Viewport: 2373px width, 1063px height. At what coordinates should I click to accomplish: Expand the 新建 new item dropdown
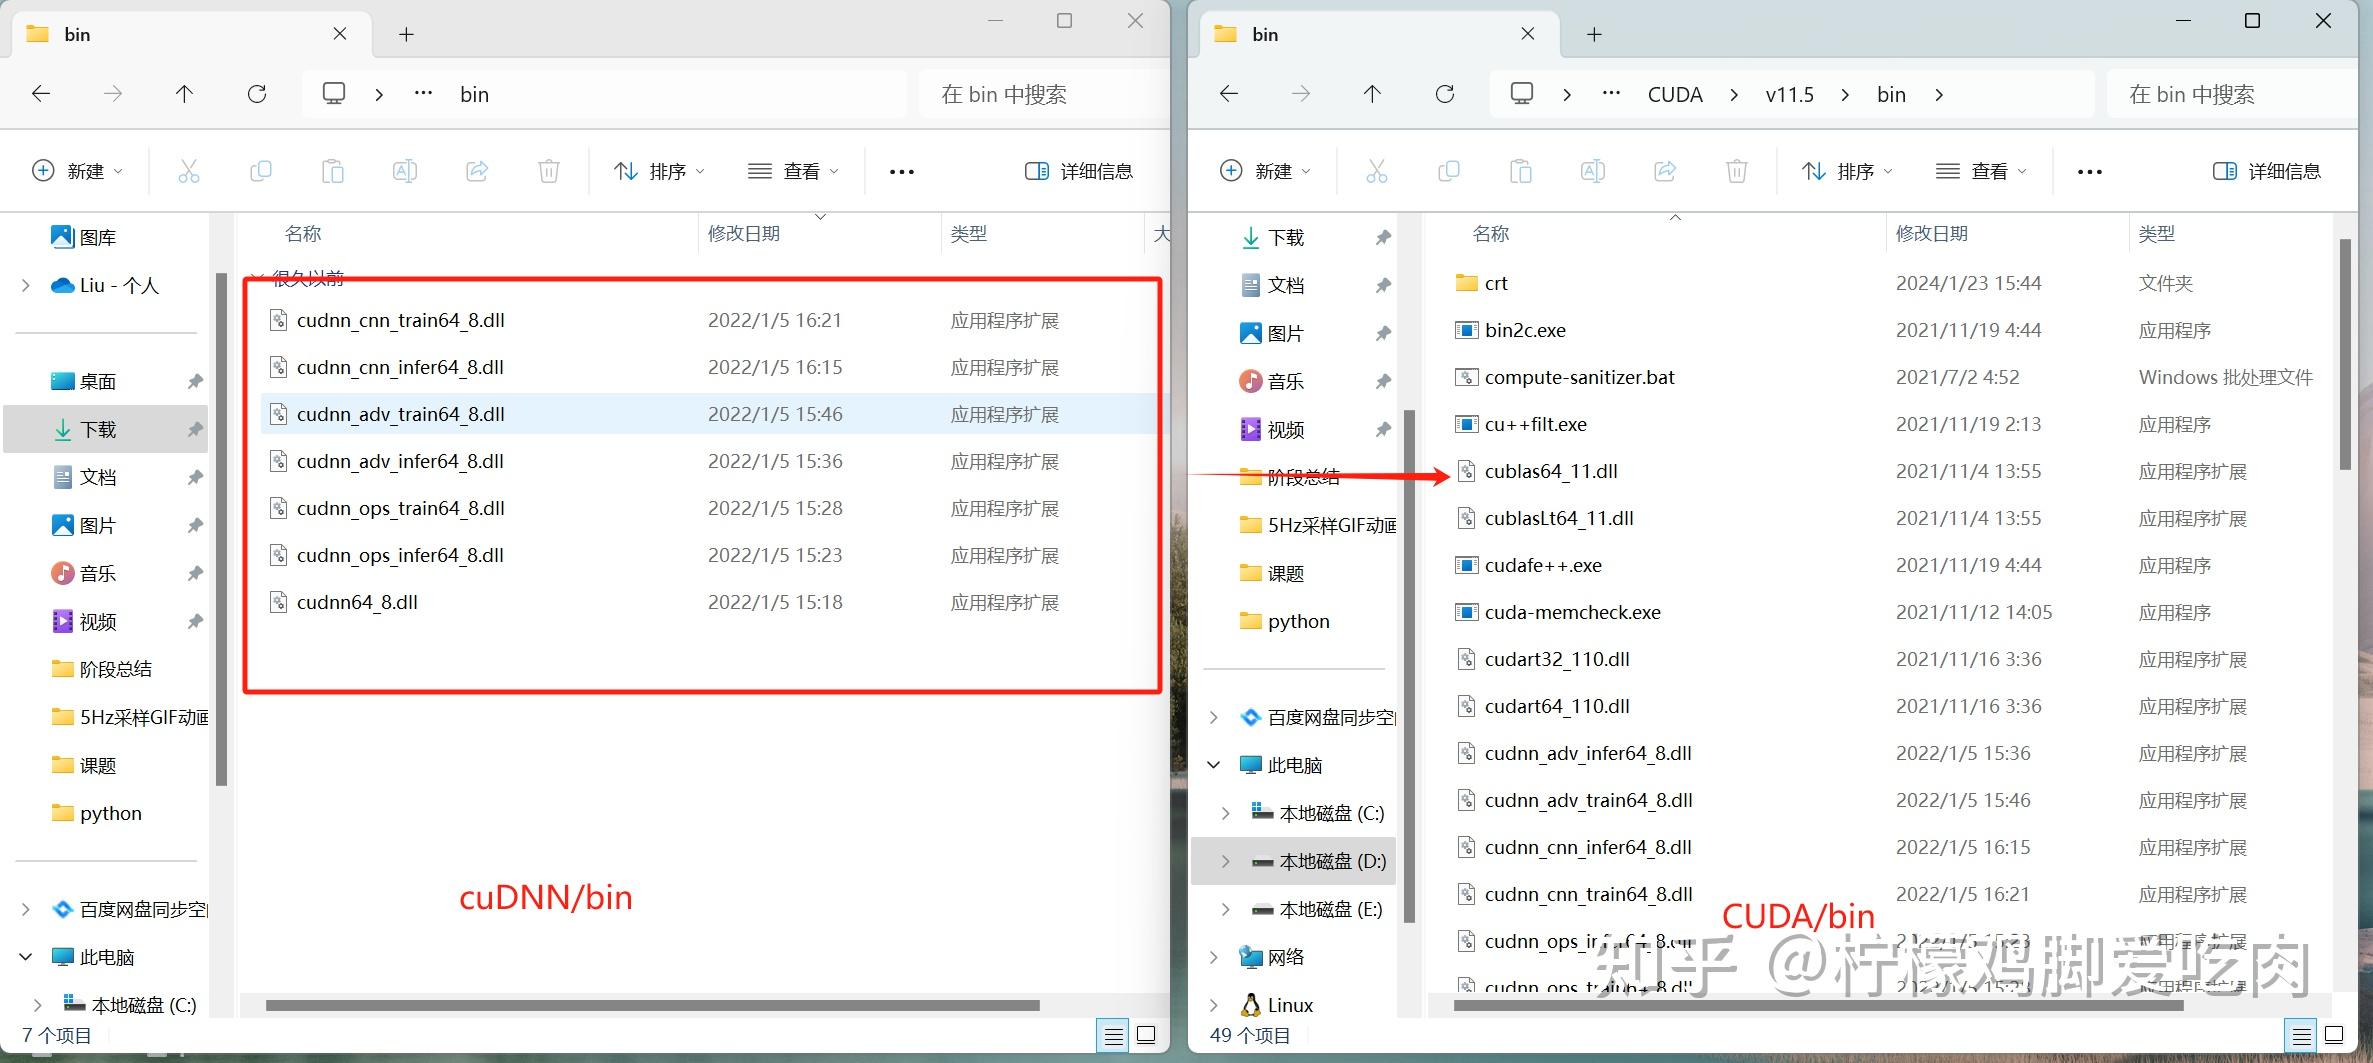[78, 170]
